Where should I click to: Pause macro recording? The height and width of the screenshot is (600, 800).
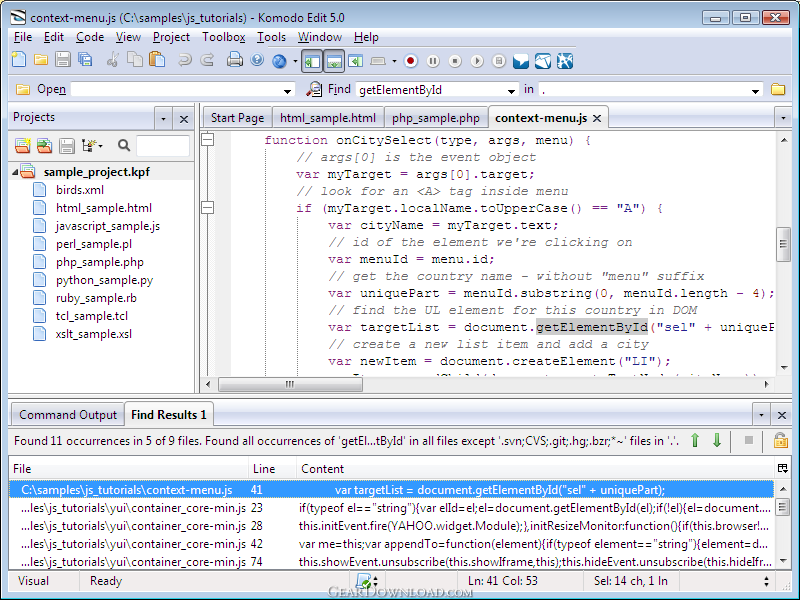click(x=433, y=61)
